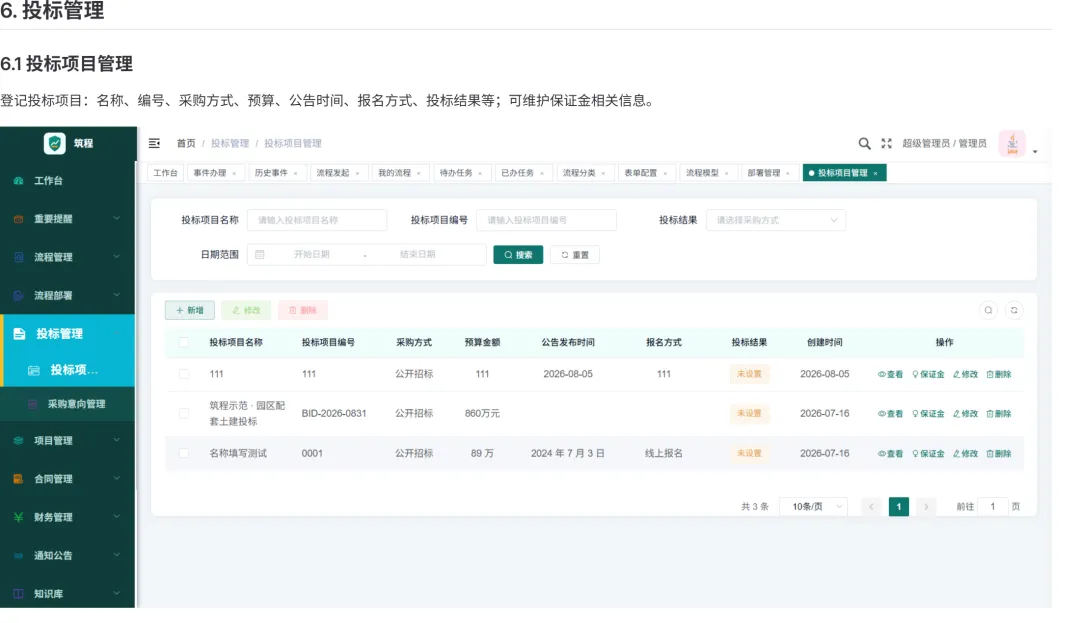The height and width of the screenshot is (623, 1080).
Task: Edit the 0001 row via 修改
Action: [x=966, y=454]
